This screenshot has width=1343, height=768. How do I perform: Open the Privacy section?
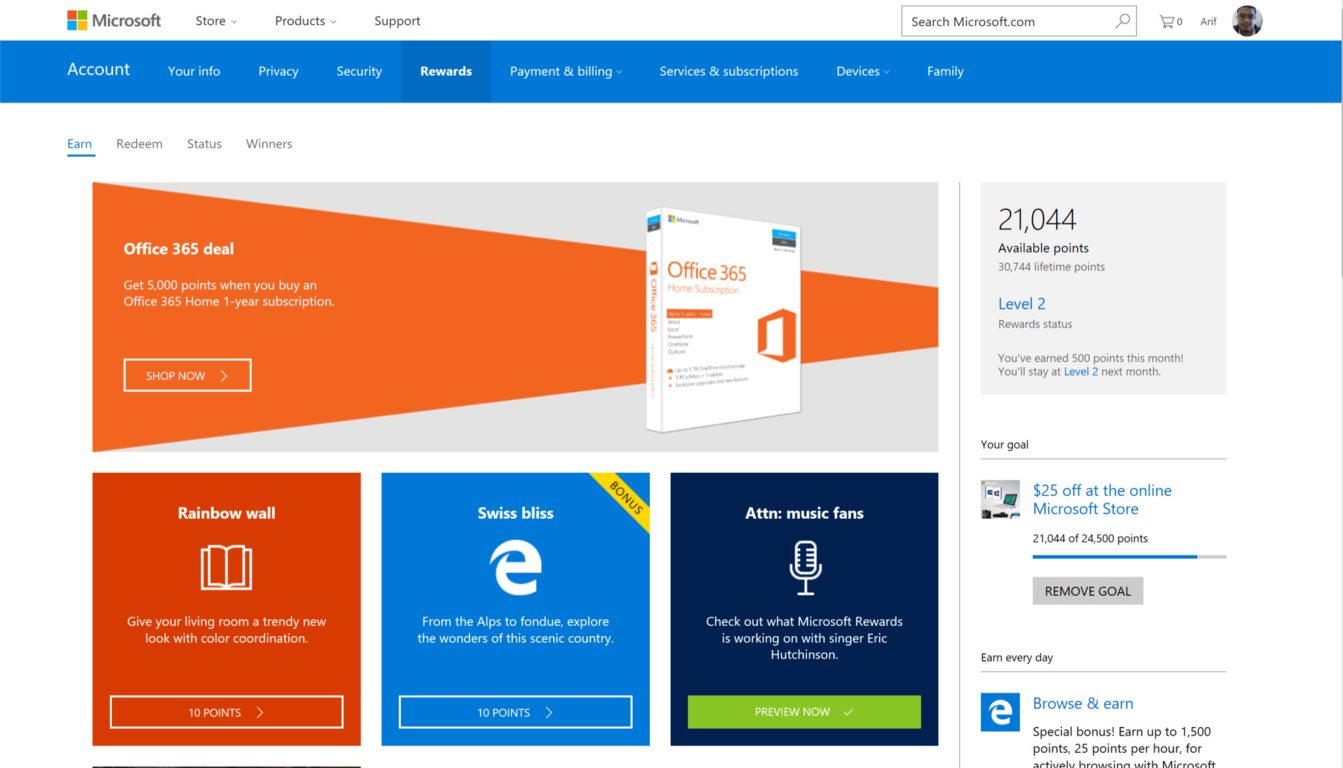click(x=278, y=71)
